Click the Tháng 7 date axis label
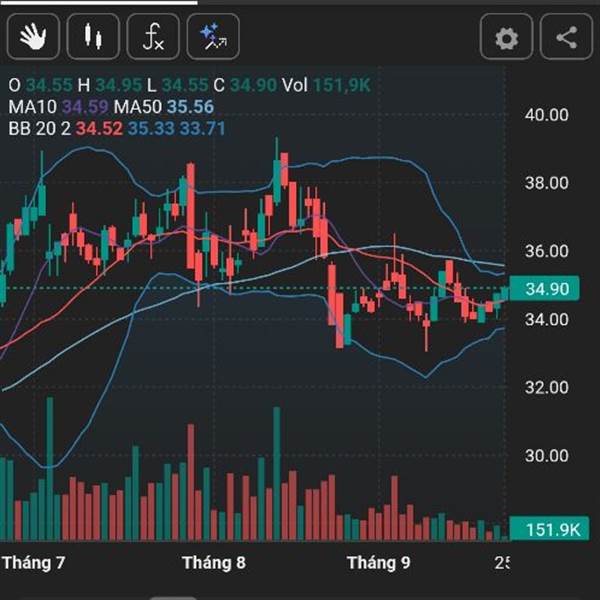Image resolution: width=600 pixels, height=600 pixels. (34, 563)
